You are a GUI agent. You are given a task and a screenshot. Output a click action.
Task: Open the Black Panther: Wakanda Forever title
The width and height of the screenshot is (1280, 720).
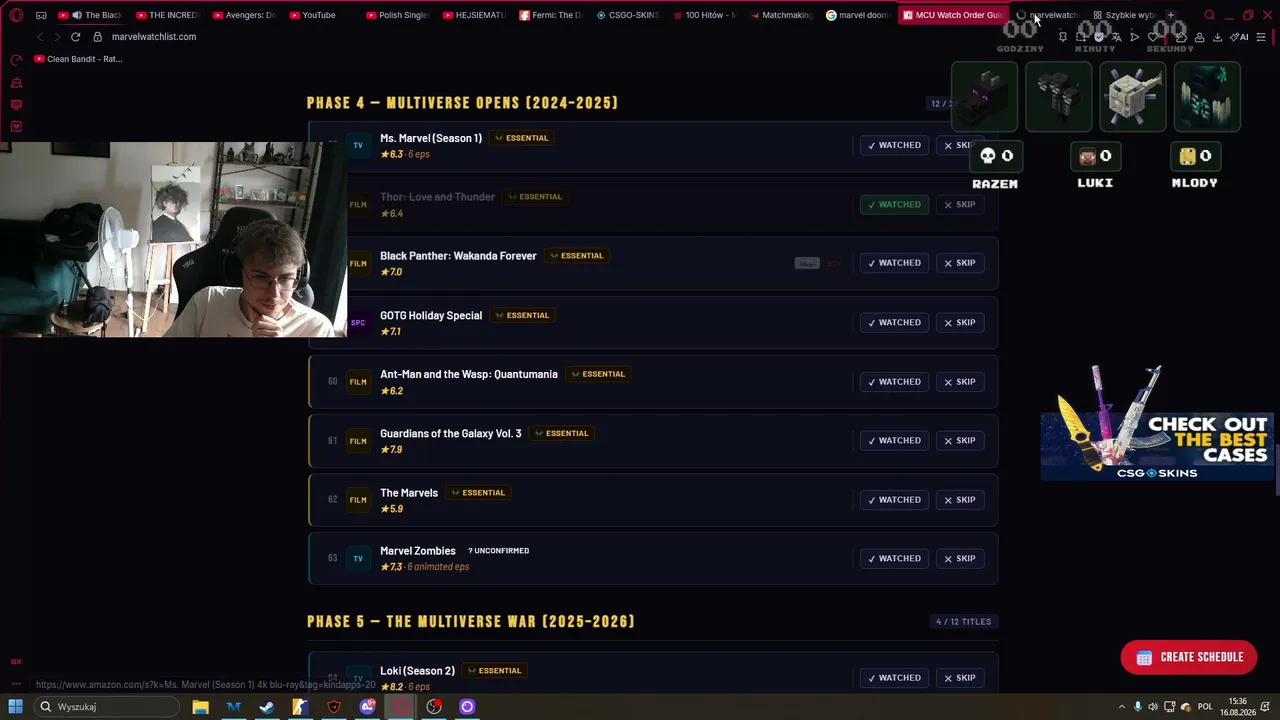click(458, 256)
